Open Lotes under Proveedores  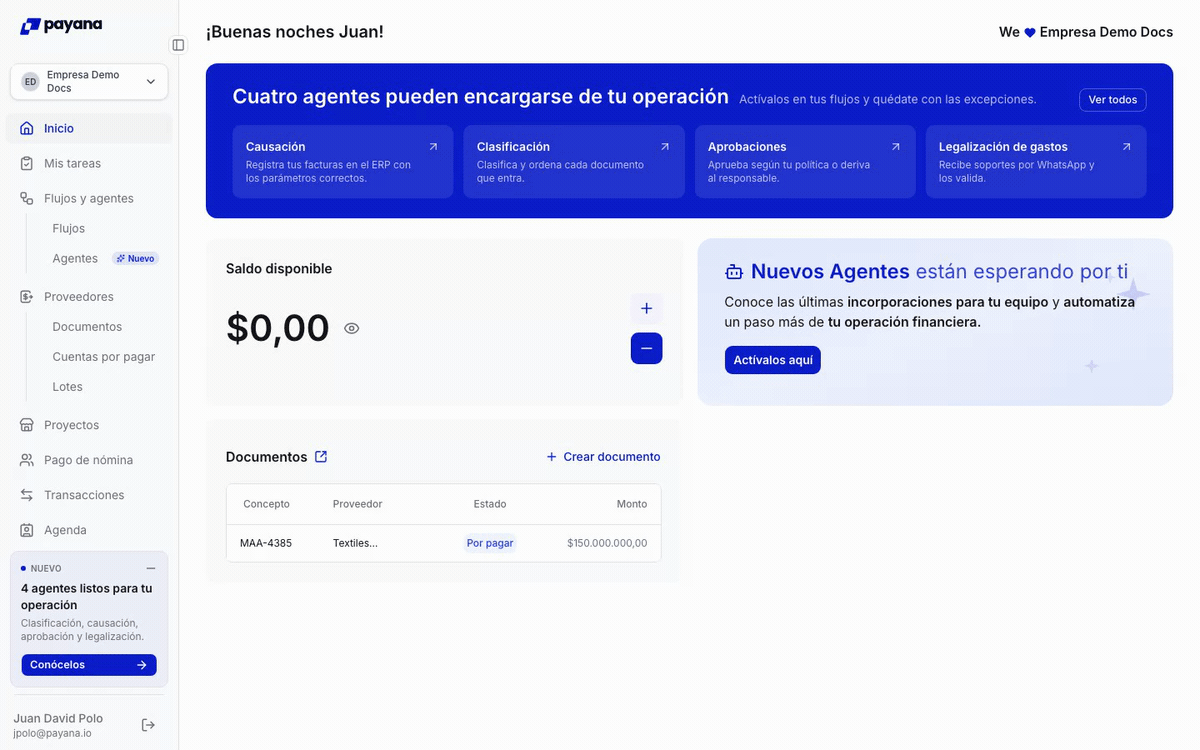tap(68, 387)
